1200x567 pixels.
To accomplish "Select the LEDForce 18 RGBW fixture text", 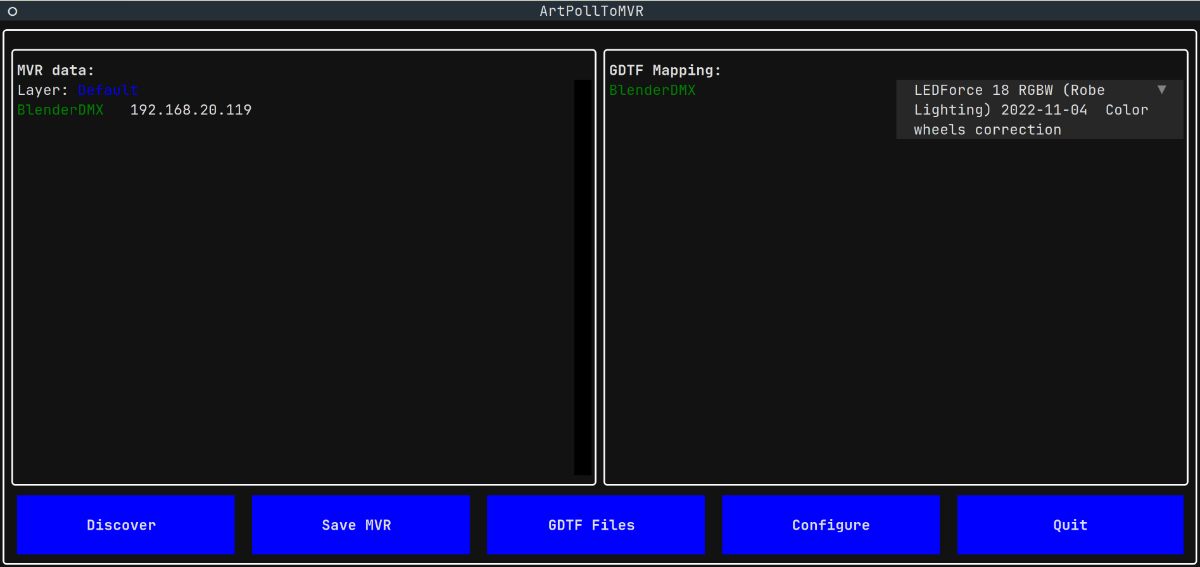I will (x=1008, y=91).
